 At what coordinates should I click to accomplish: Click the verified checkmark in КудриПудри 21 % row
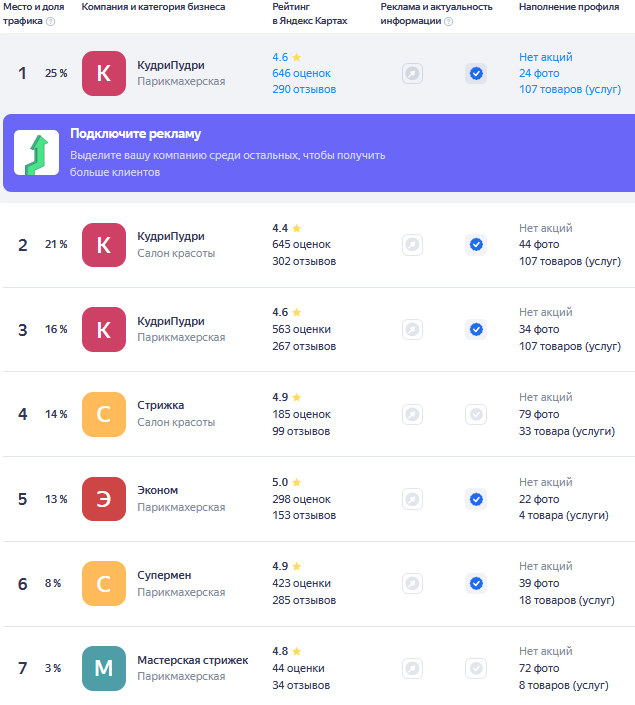point(476,245)
